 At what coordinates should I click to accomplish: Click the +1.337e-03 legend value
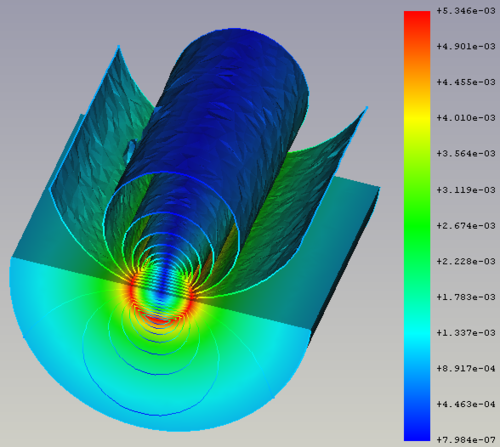466,333
